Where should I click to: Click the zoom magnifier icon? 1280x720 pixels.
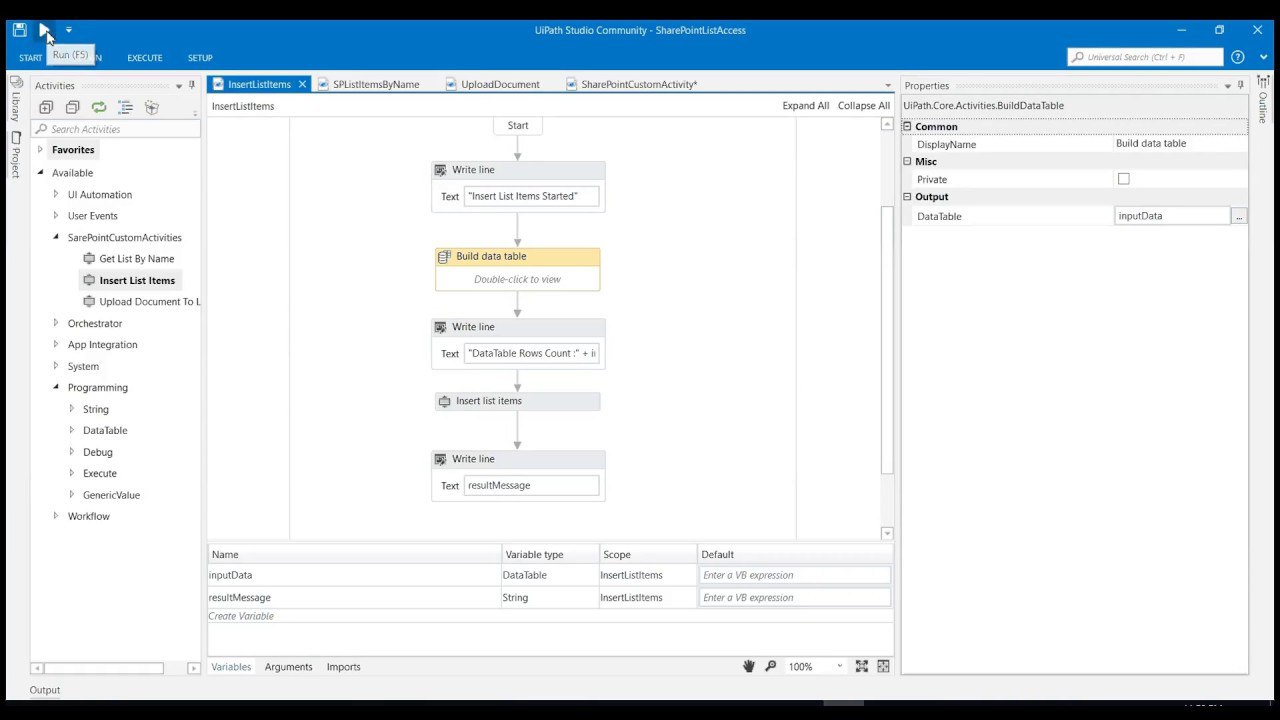tap(771, 667)
